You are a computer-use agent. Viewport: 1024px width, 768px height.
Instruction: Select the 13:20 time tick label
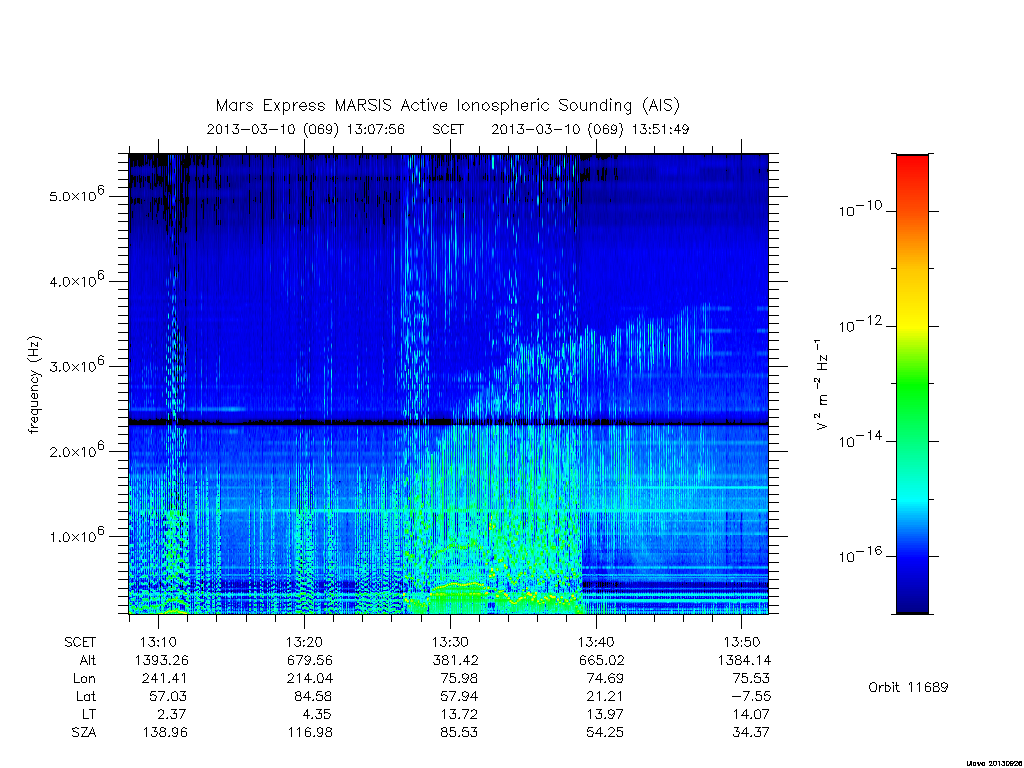[x=304, y=642]
